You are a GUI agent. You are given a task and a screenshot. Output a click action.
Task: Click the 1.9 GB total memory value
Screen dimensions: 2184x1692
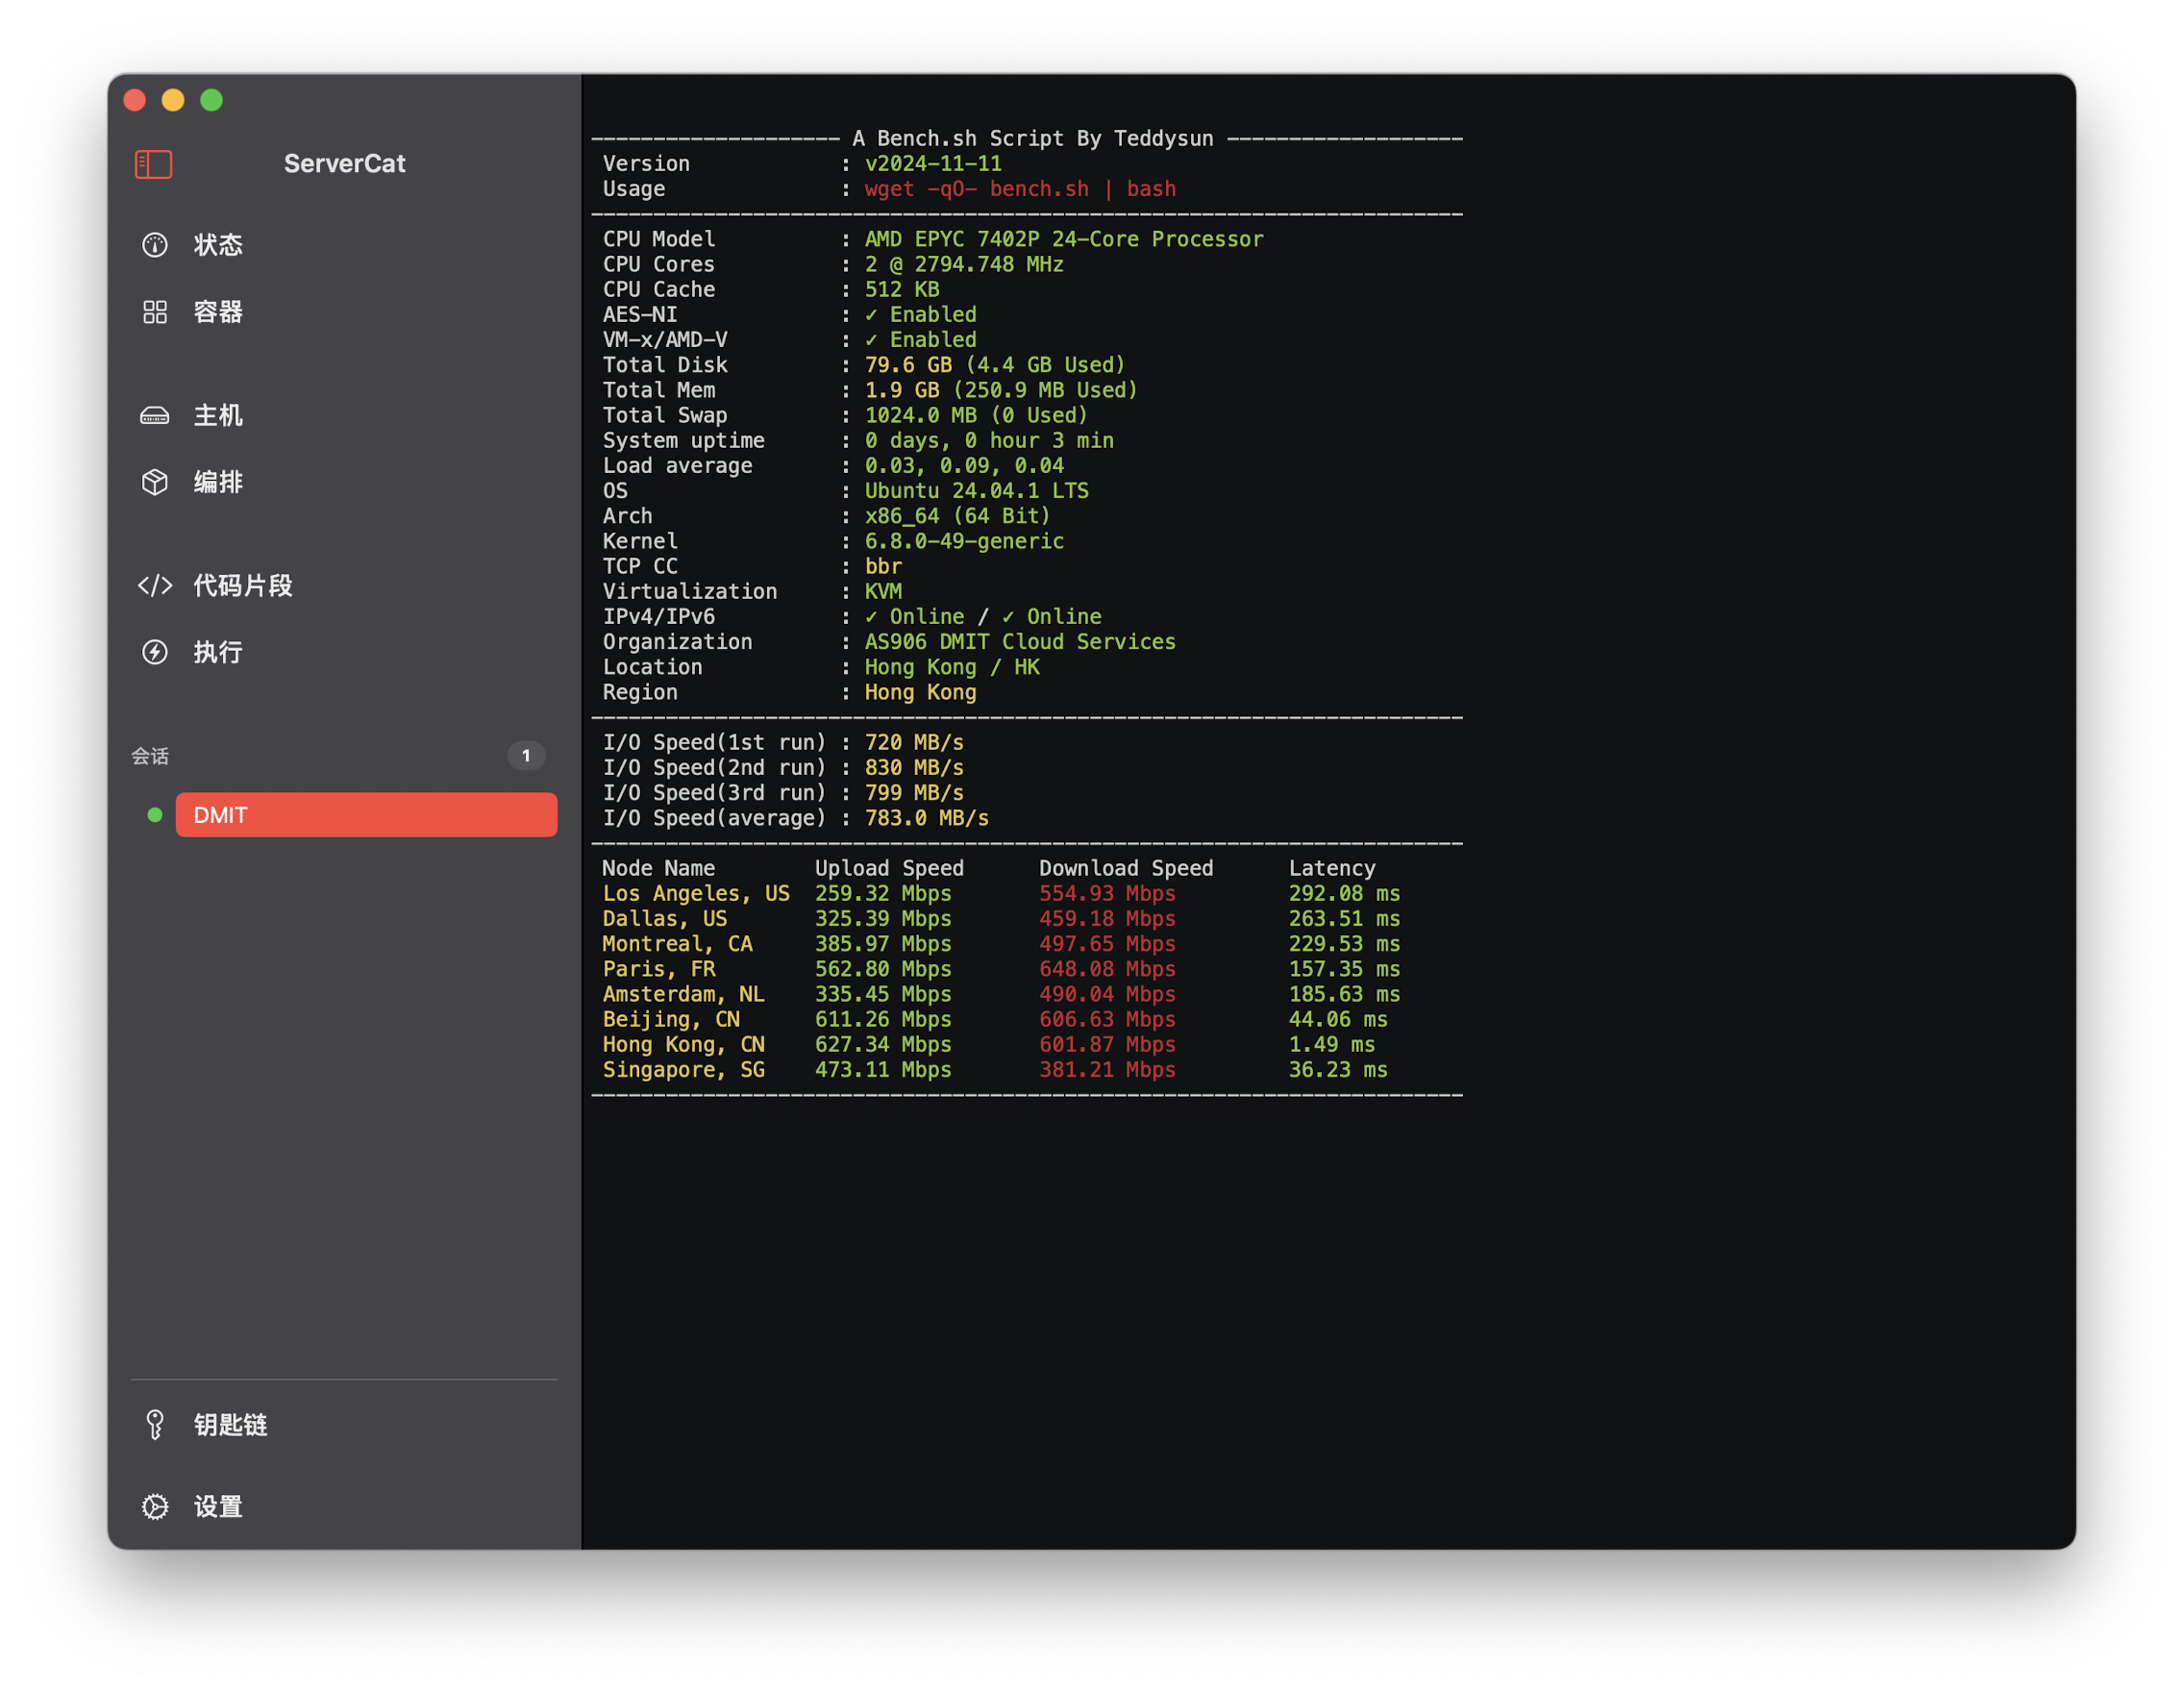[902, 390]
